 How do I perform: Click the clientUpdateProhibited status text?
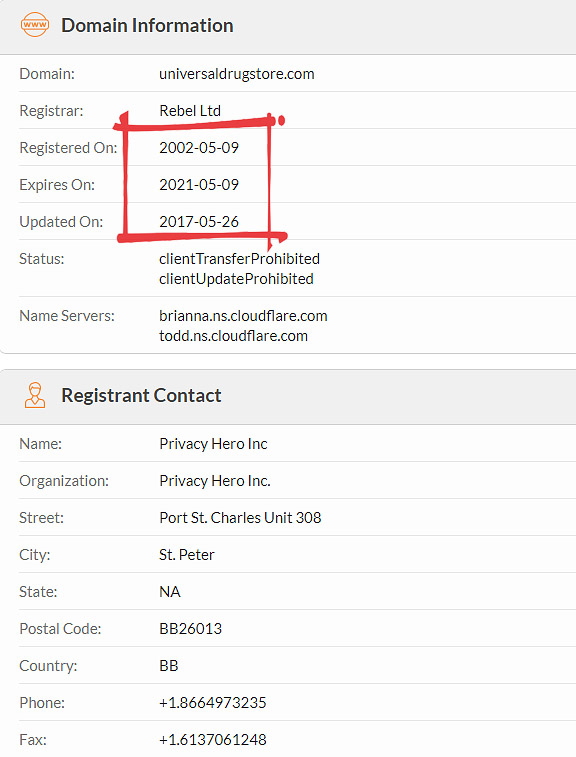coord(236,279)
